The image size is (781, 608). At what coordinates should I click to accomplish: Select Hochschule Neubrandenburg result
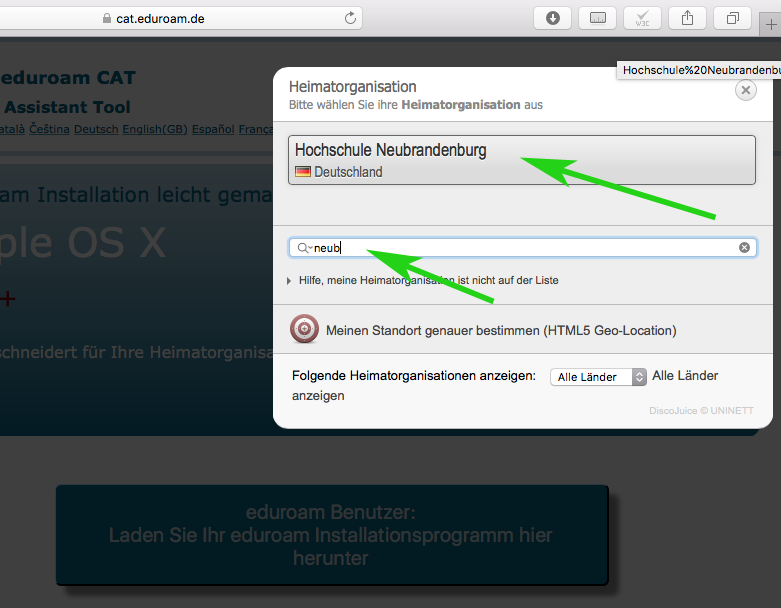[x=521, y=160]
